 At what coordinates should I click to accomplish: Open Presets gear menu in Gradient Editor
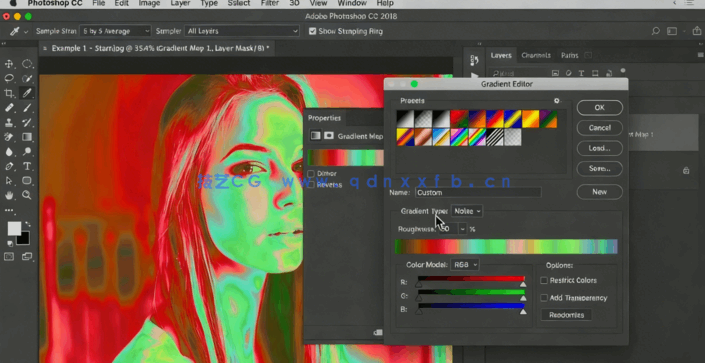coord(557,101)
